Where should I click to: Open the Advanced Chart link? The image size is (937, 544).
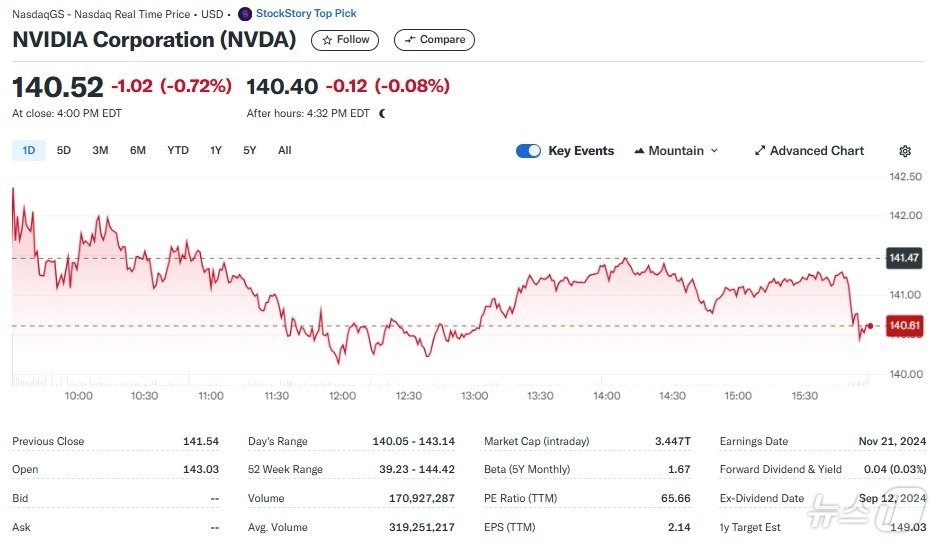pos(816,151)
